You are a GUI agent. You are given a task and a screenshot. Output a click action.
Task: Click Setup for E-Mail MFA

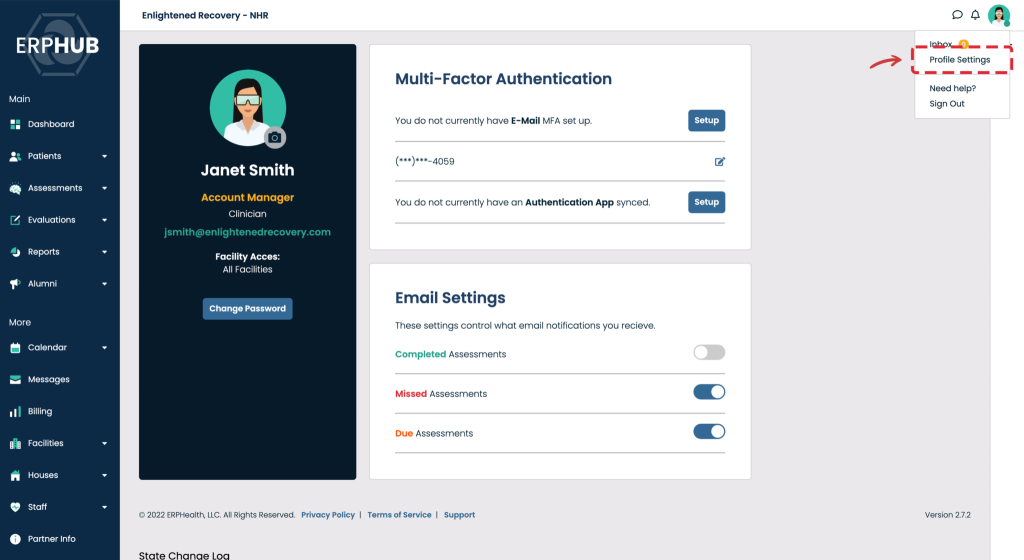707,120
